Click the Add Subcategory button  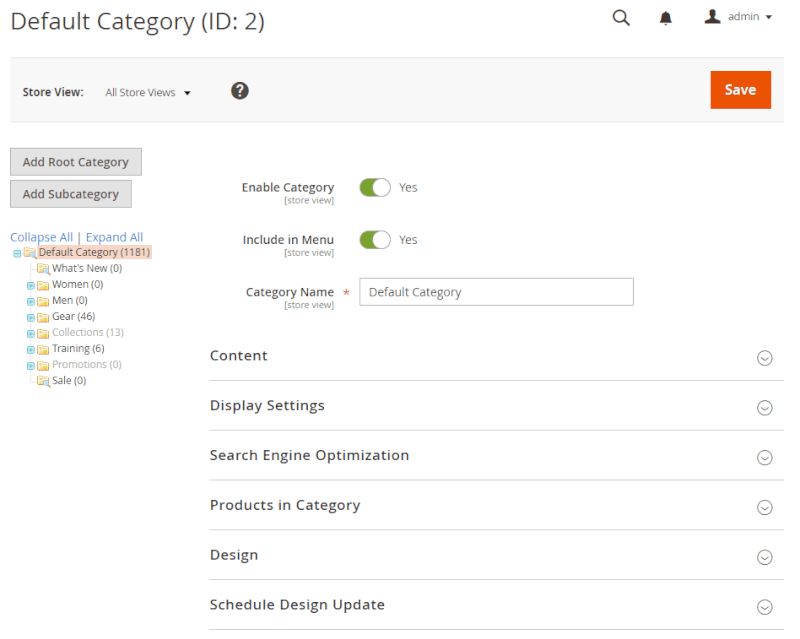[x=70, y=194]
